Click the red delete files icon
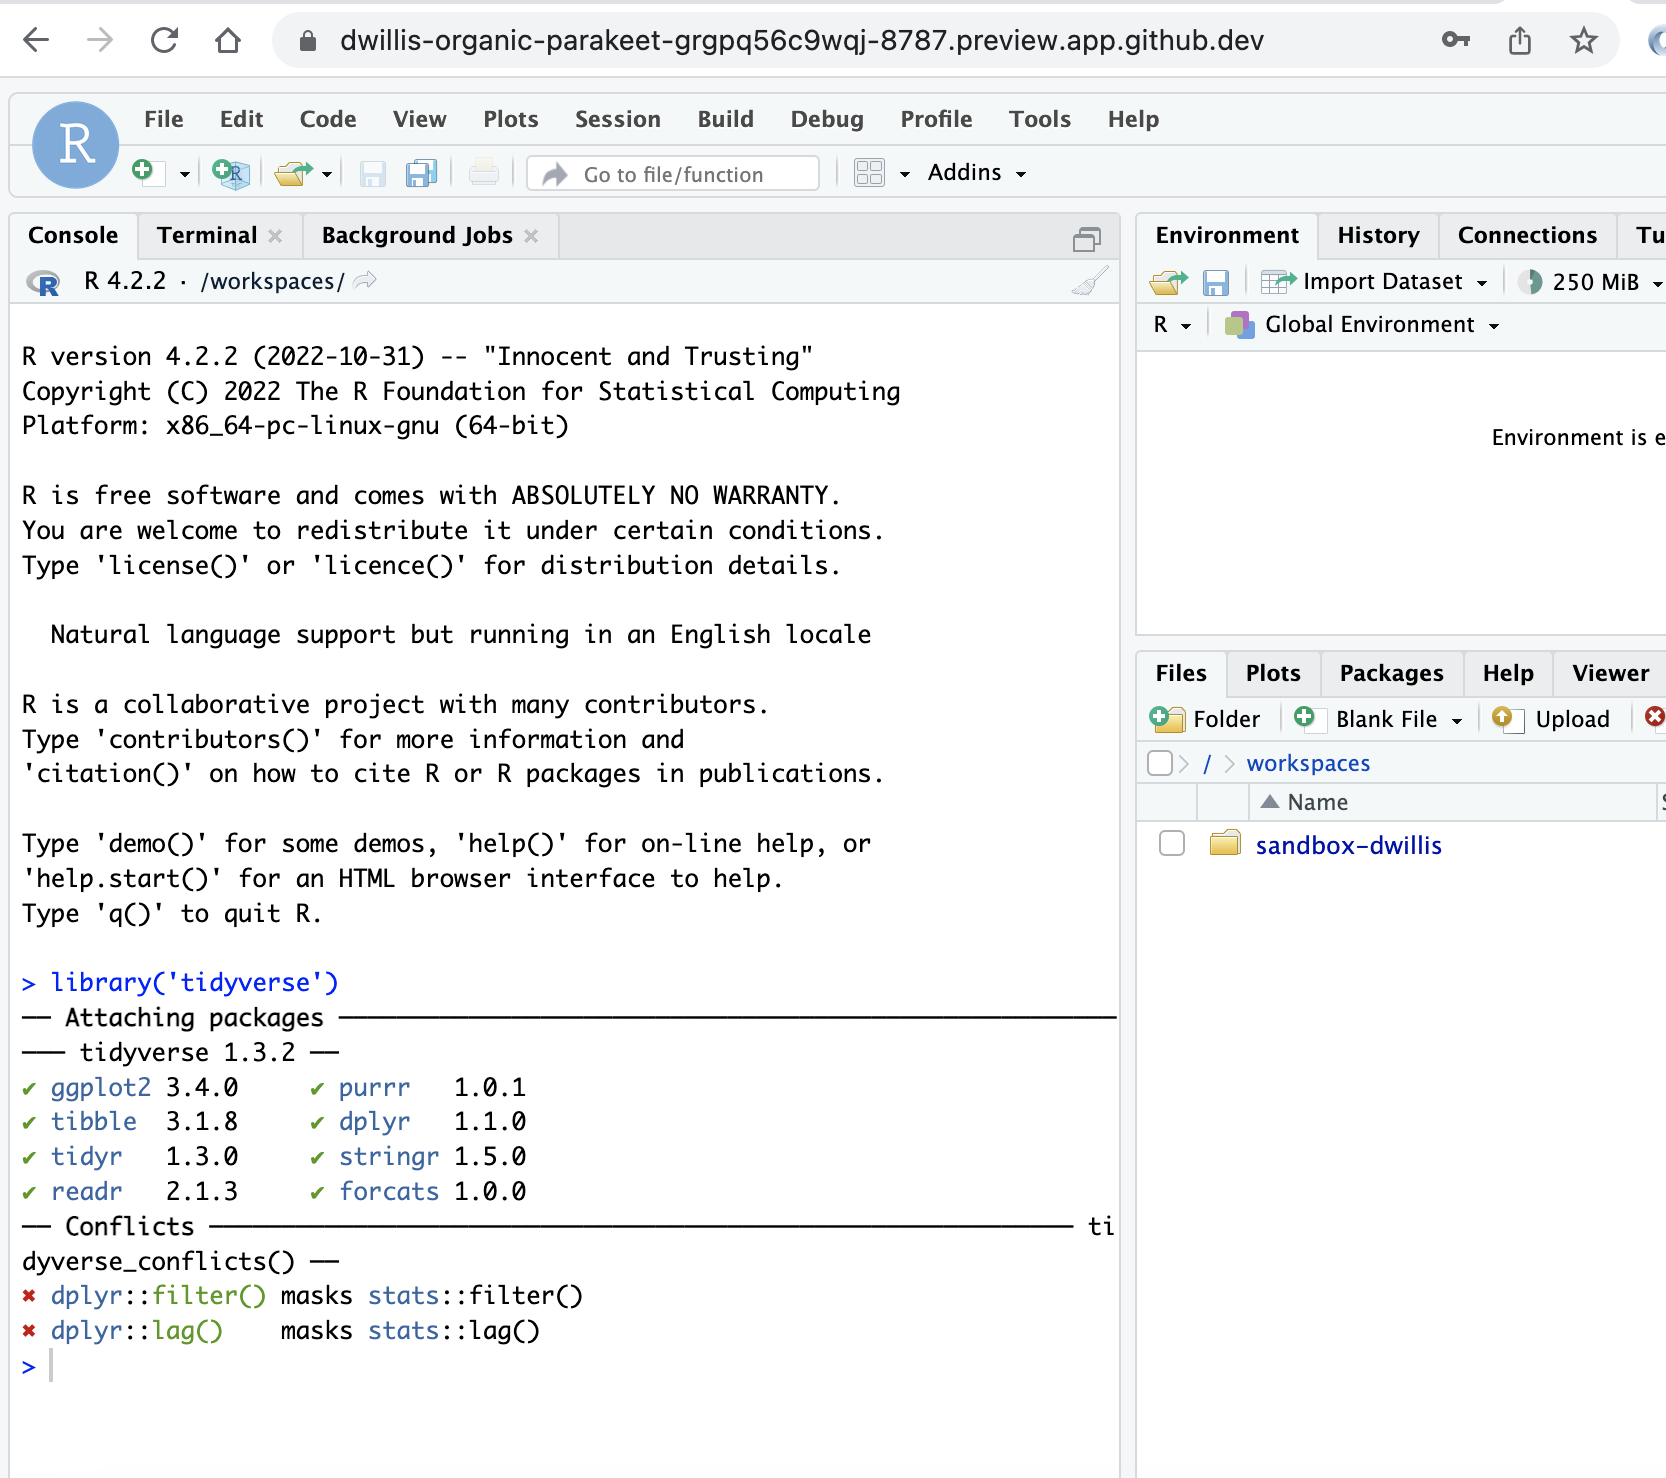The height and width of the screenshot is (1478, 1666). [x=1655, y=717]
